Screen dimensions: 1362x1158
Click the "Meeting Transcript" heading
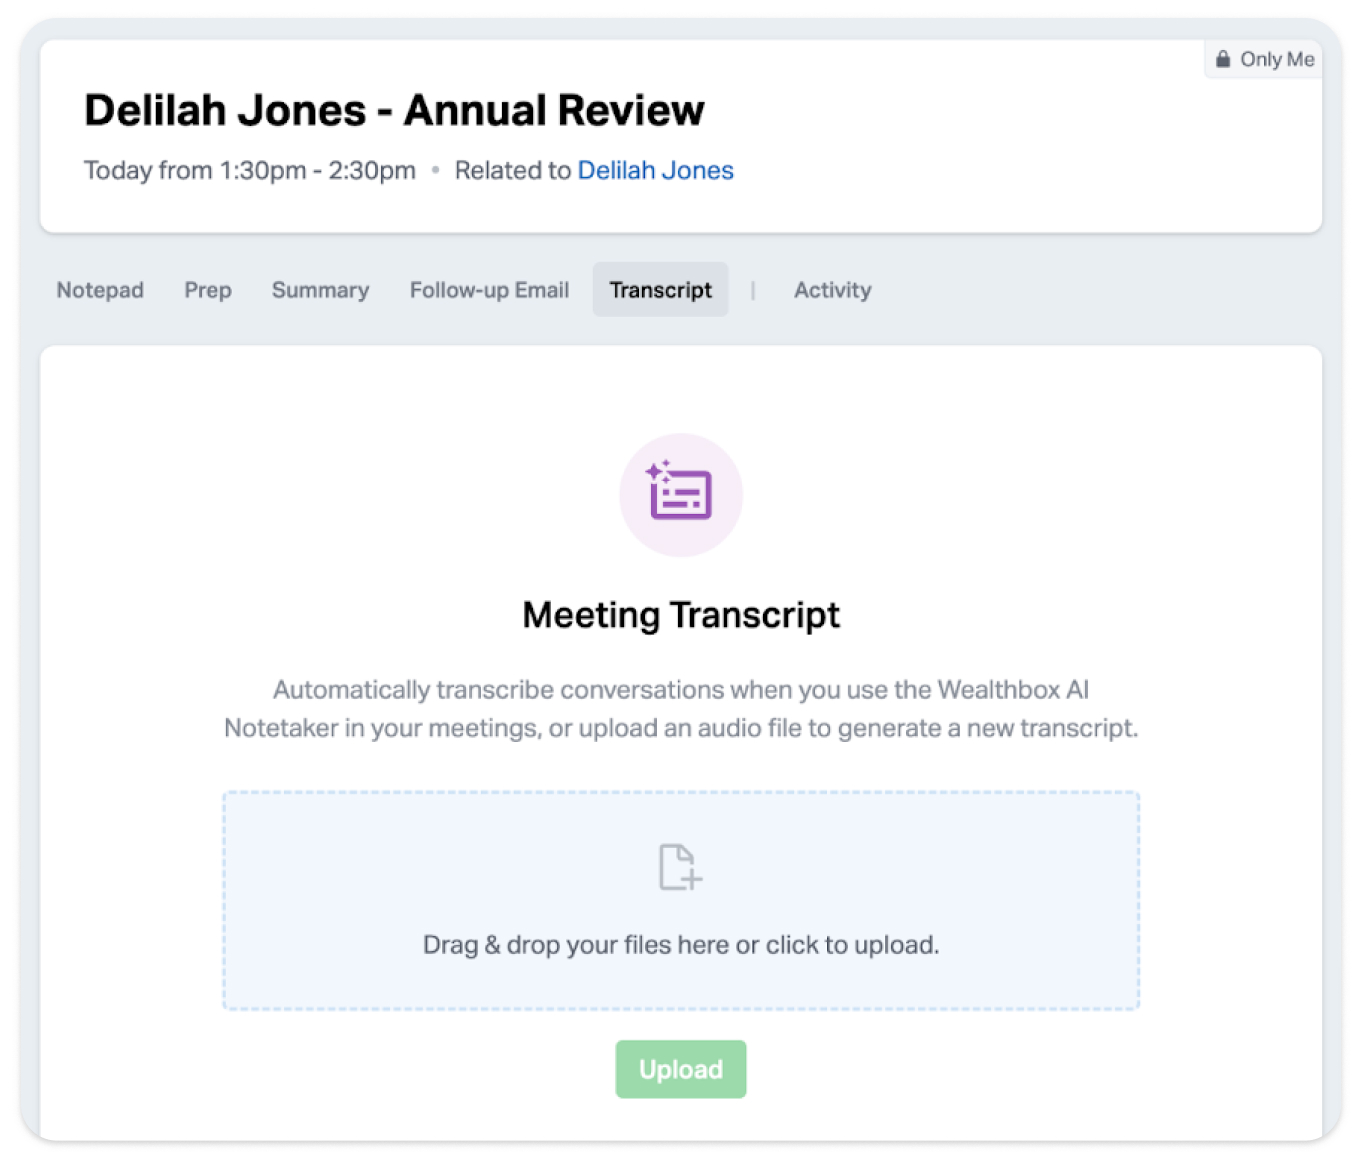[680, 614]
